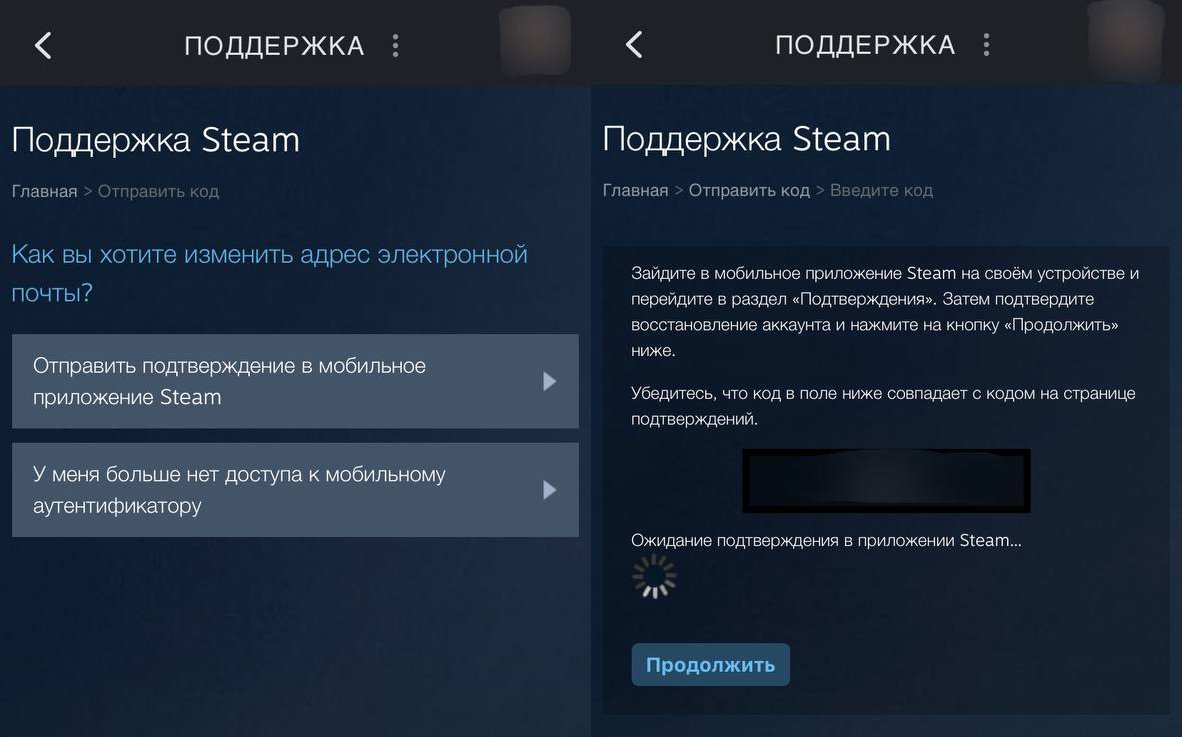
Task: Choose 'У меня больше нет доступа к мобильному аутентификатору'
Action: (x=296, y=490)
